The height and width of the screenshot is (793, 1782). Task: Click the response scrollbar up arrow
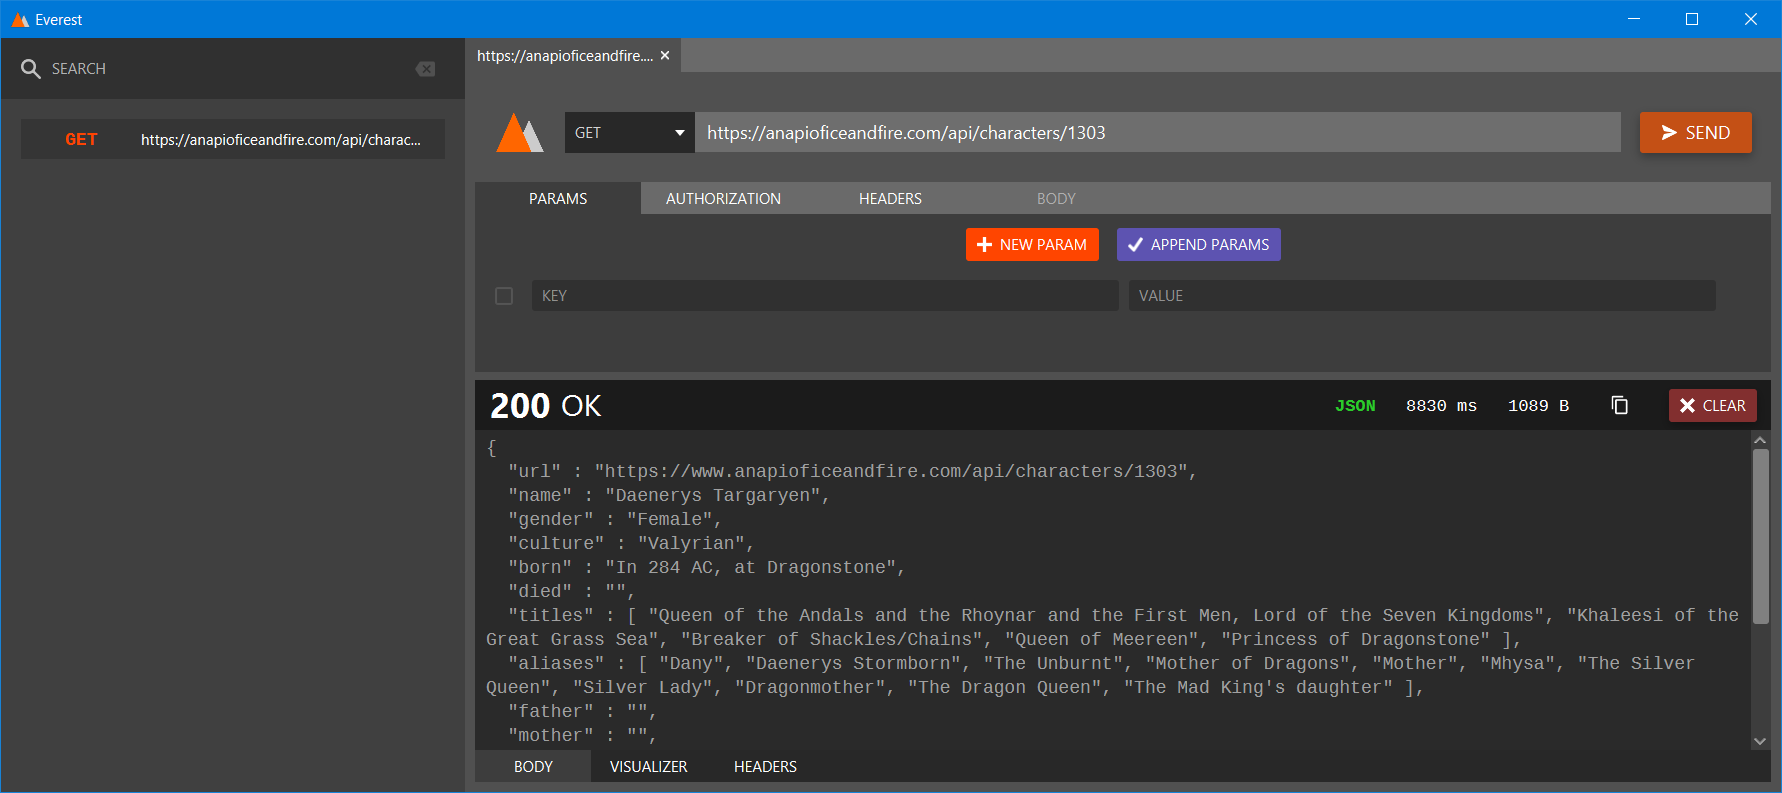point(1760,440)
